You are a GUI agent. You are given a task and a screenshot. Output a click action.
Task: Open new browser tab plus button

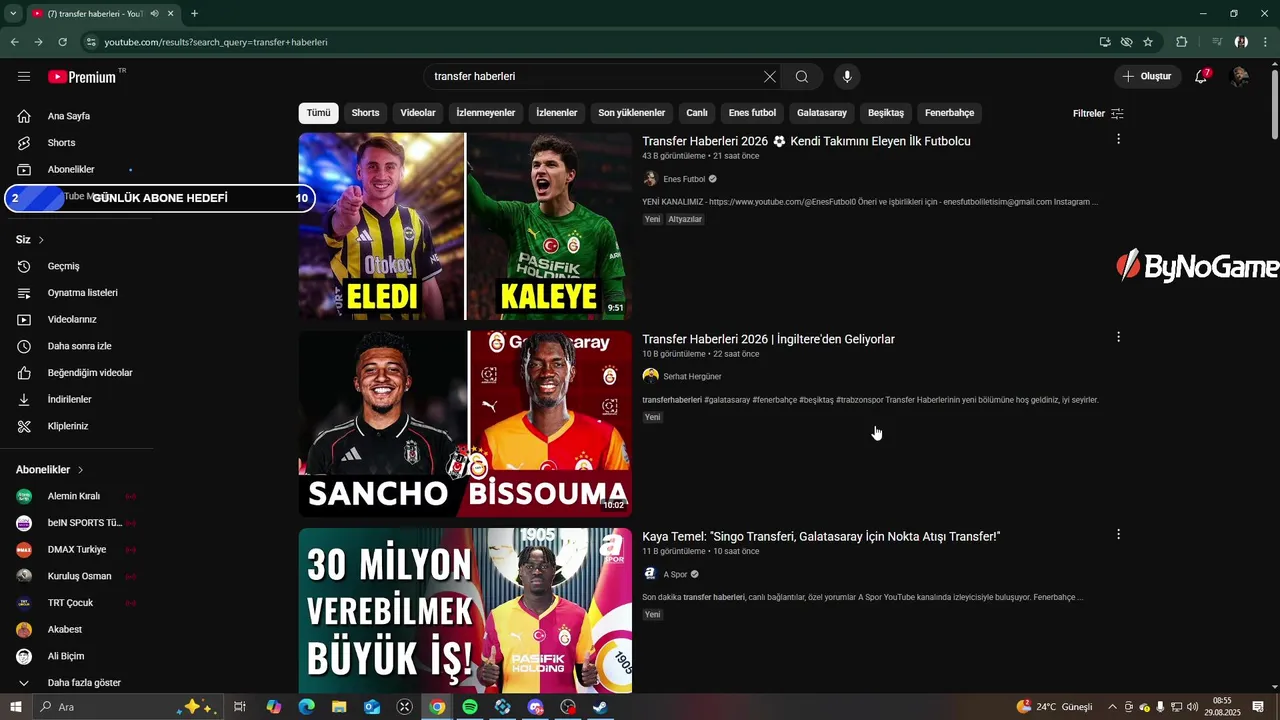194,14
